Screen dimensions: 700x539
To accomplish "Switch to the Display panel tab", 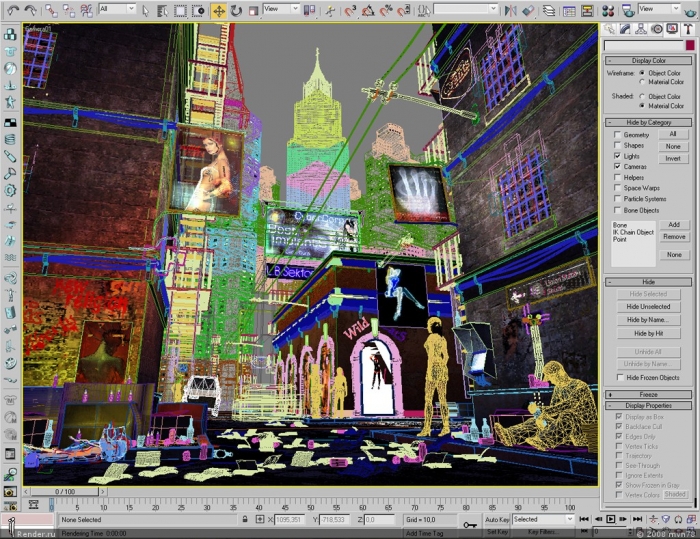I will (672, 29).
